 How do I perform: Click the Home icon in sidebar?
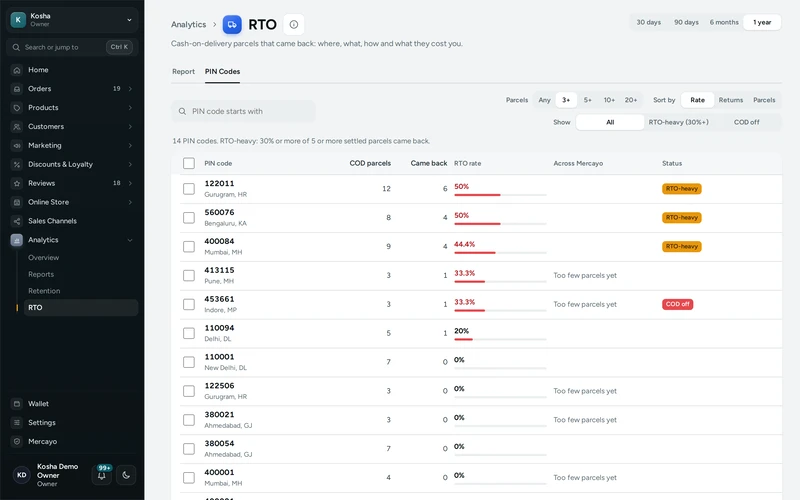17,70
